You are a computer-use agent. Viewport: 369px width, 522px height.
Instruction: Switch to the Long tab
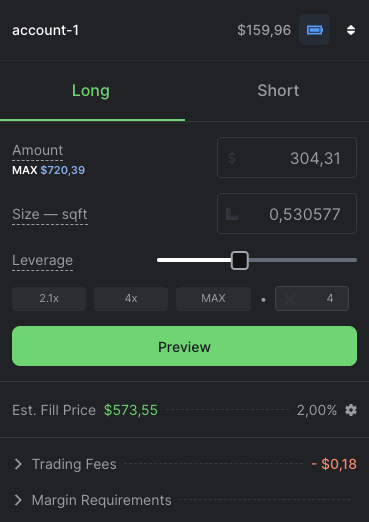tap(91, 91)
